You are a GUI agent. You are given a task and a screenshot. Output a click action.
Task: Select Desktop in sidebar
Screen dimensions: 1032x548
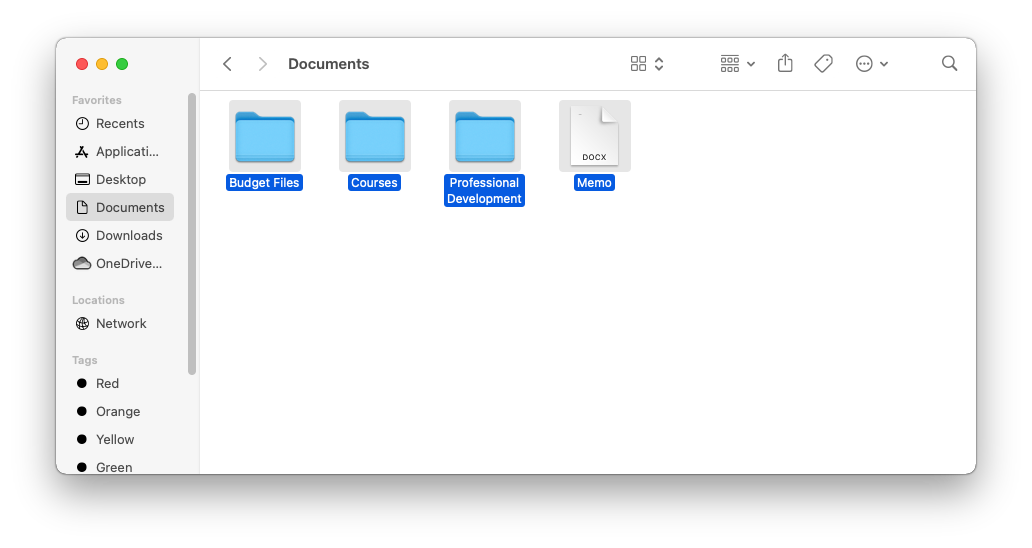click(x=120, y=180)
